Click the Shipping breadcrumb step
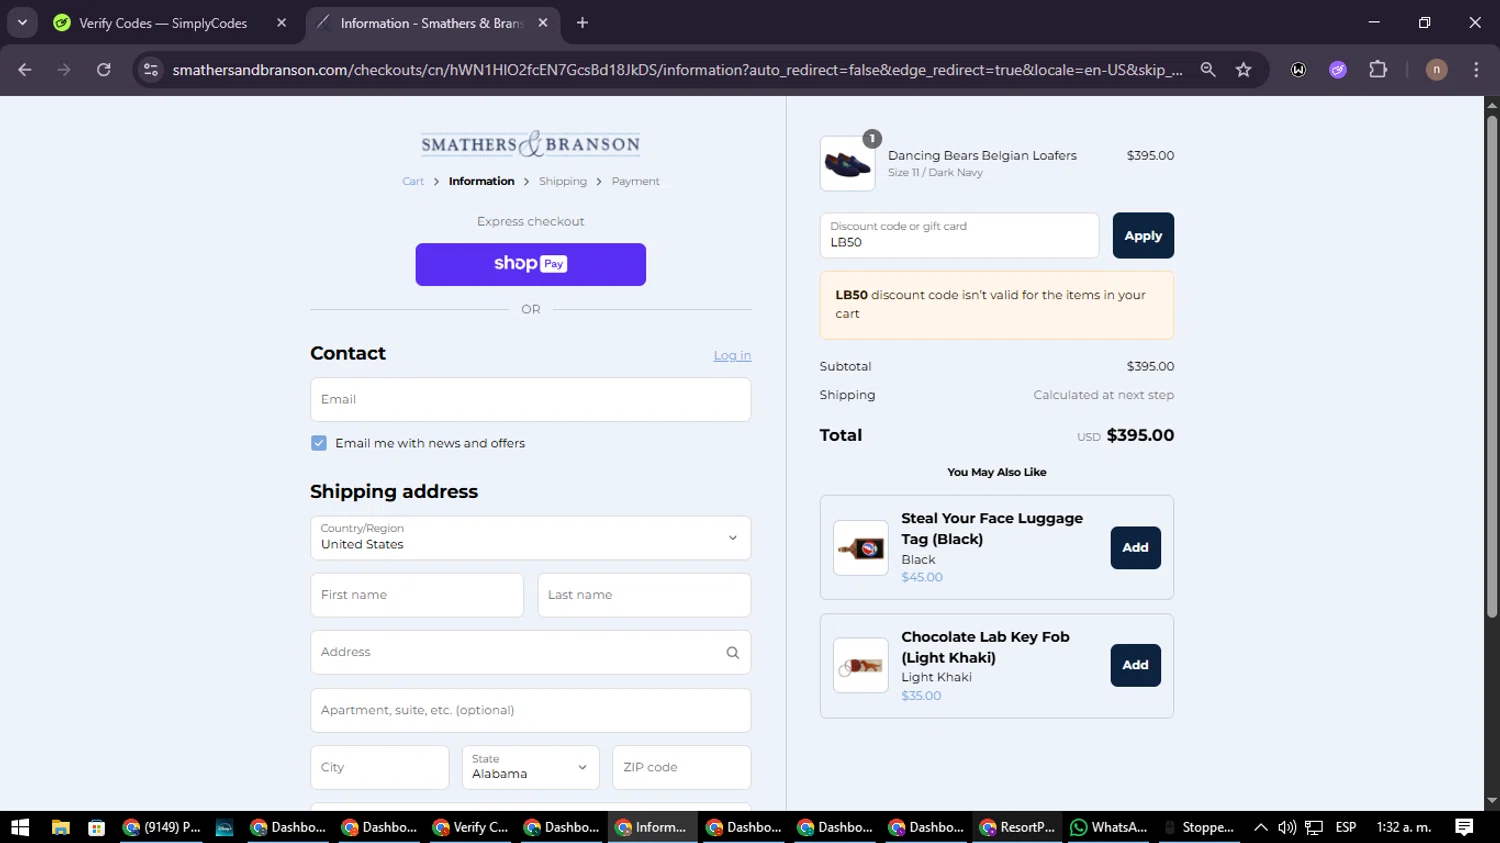 click(x=563, y=182)
